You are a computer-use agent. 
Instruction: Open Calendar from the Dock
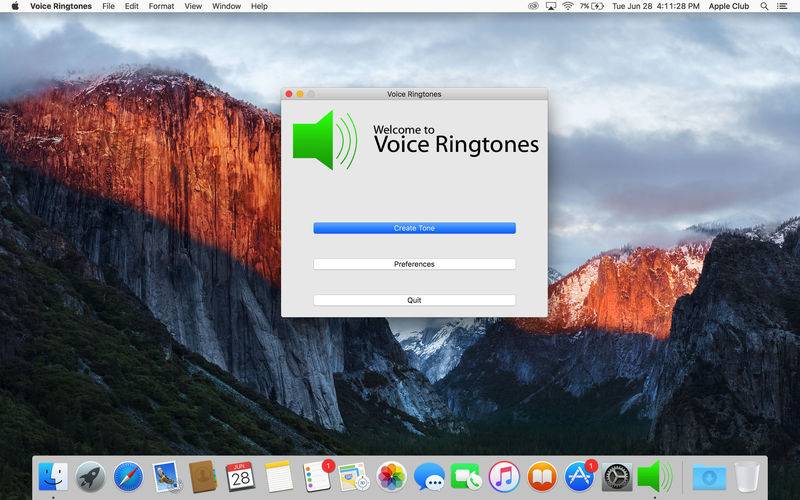(240, 477)
